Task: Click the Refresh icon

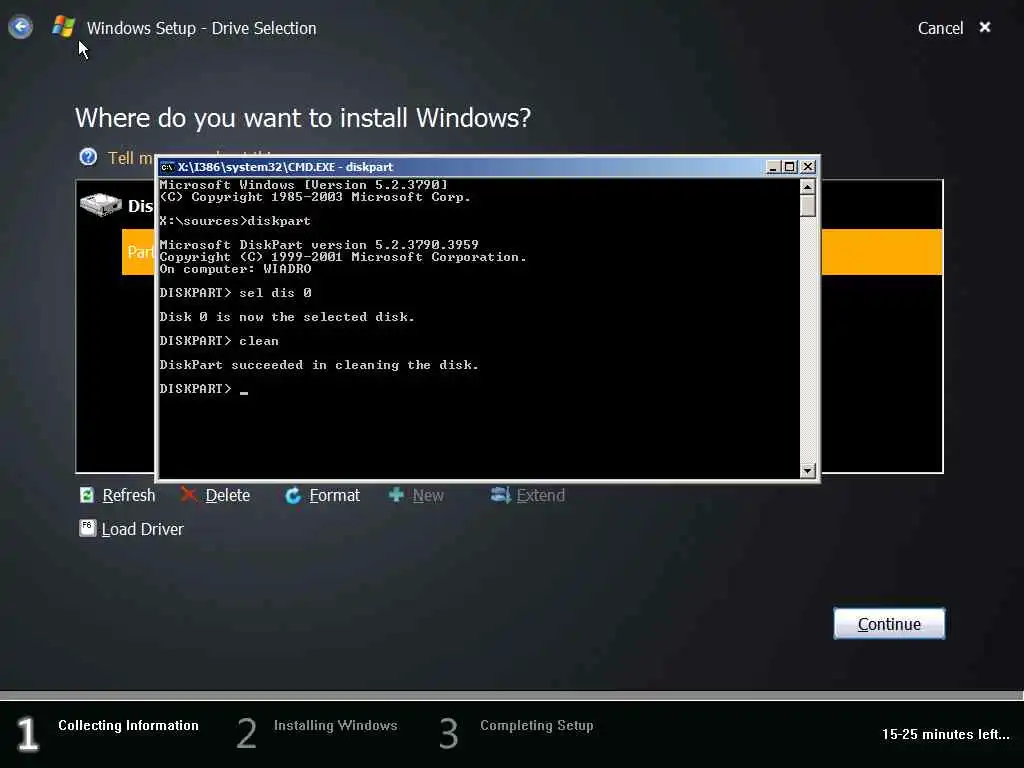Action: (x=87, y=495)
